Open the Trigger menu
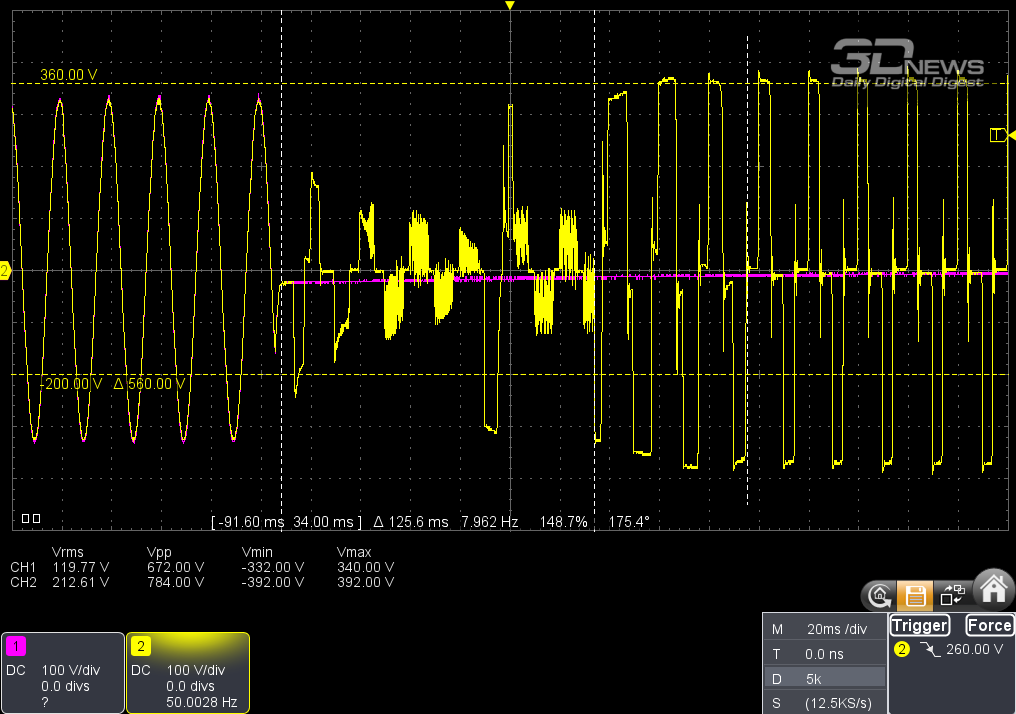This screenshot has width=1016, height=714. point(919,626)
